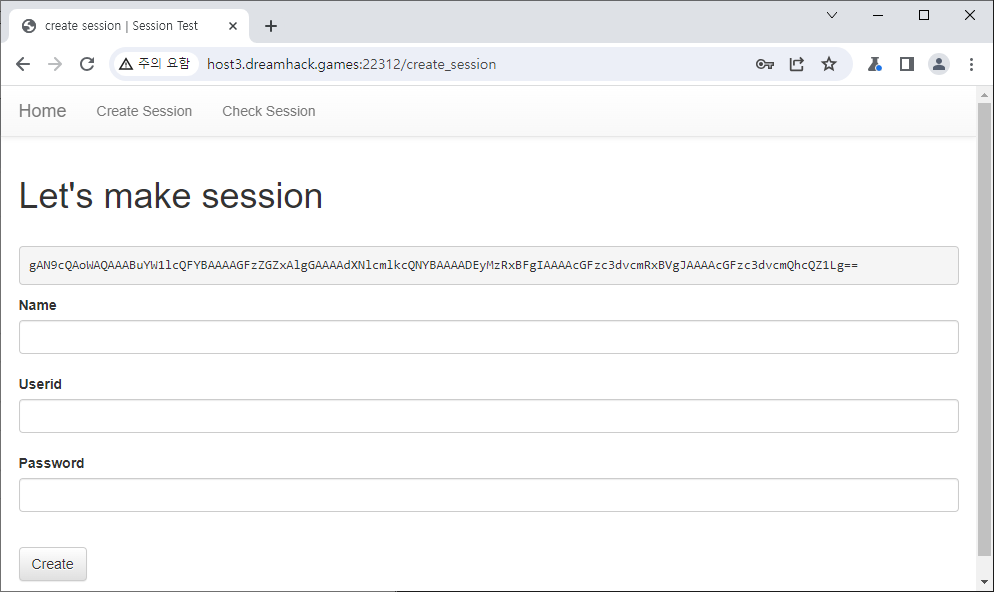
Task: Focus the Userid input field
Action: (x=488, y=416)
